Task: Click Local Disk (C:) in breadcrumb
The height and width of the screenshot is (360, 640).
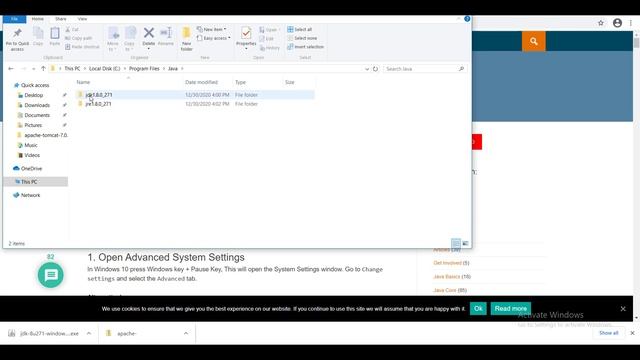Action: click(104, 69)
